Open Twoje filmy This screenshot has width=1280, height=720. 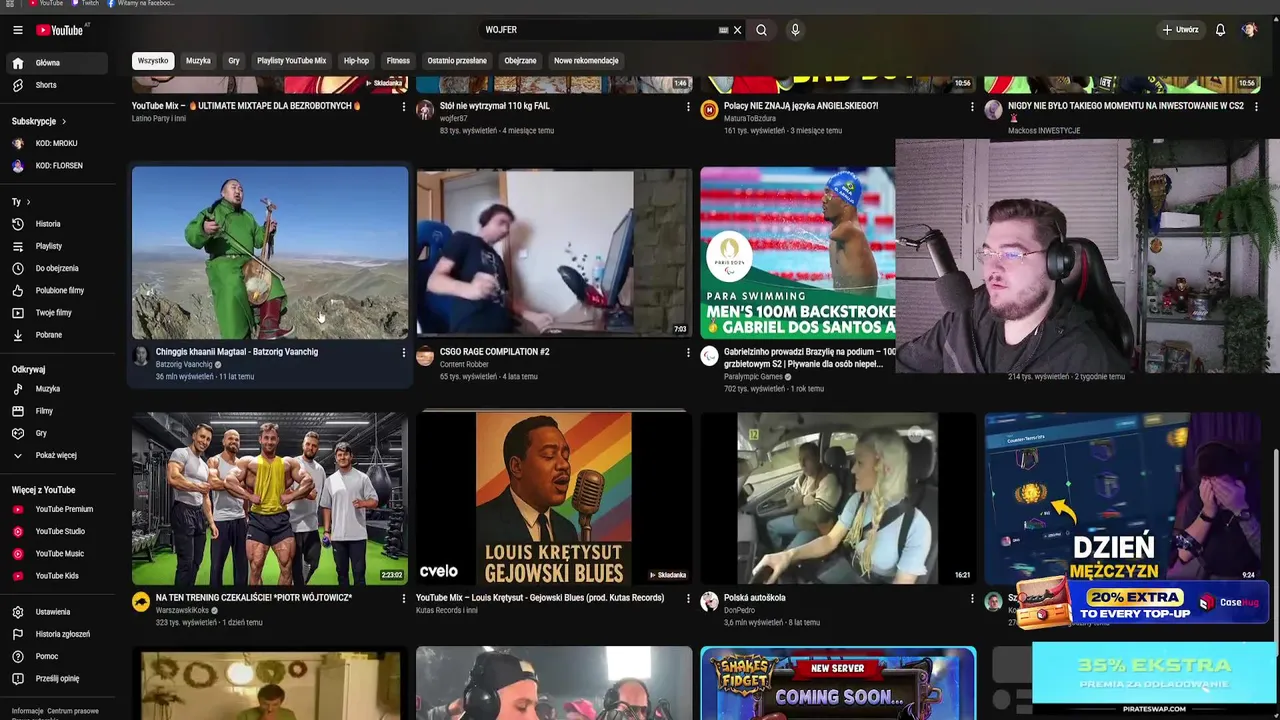[56, 313]
